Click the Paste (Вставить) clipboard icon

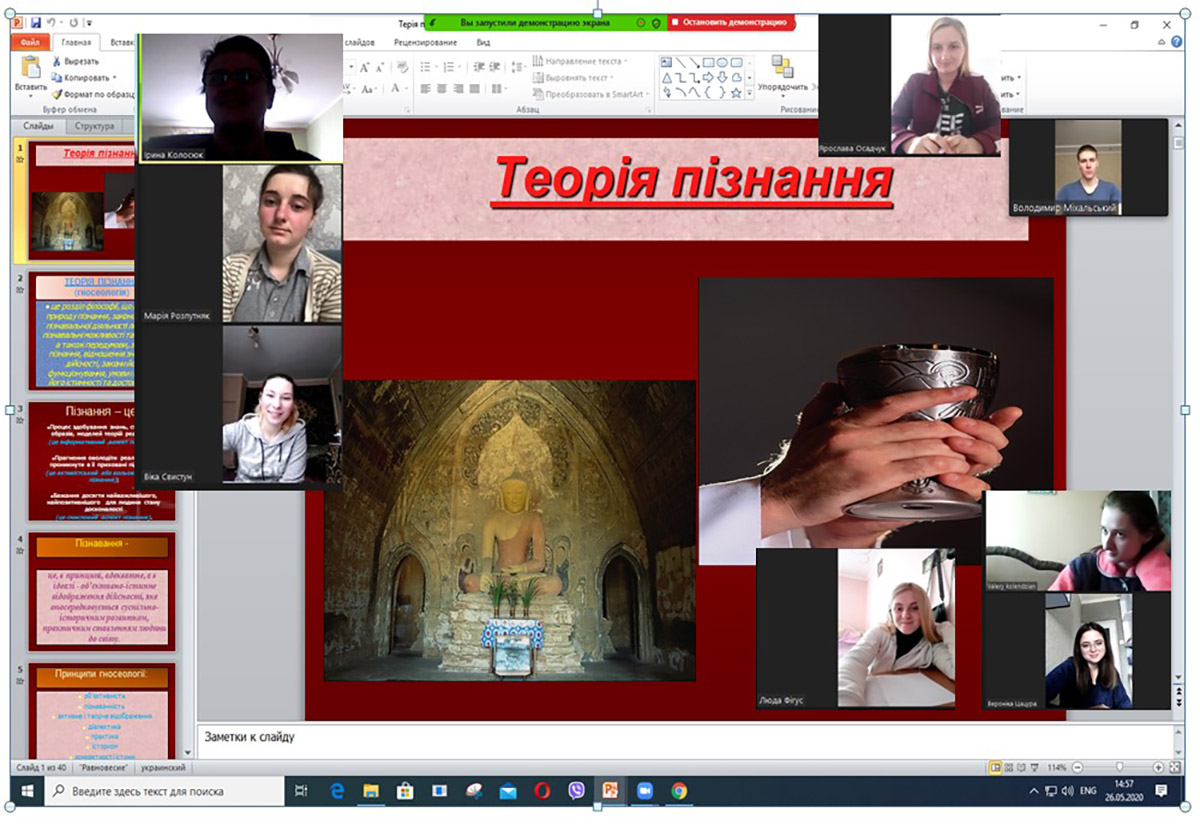tap(30, 67)
